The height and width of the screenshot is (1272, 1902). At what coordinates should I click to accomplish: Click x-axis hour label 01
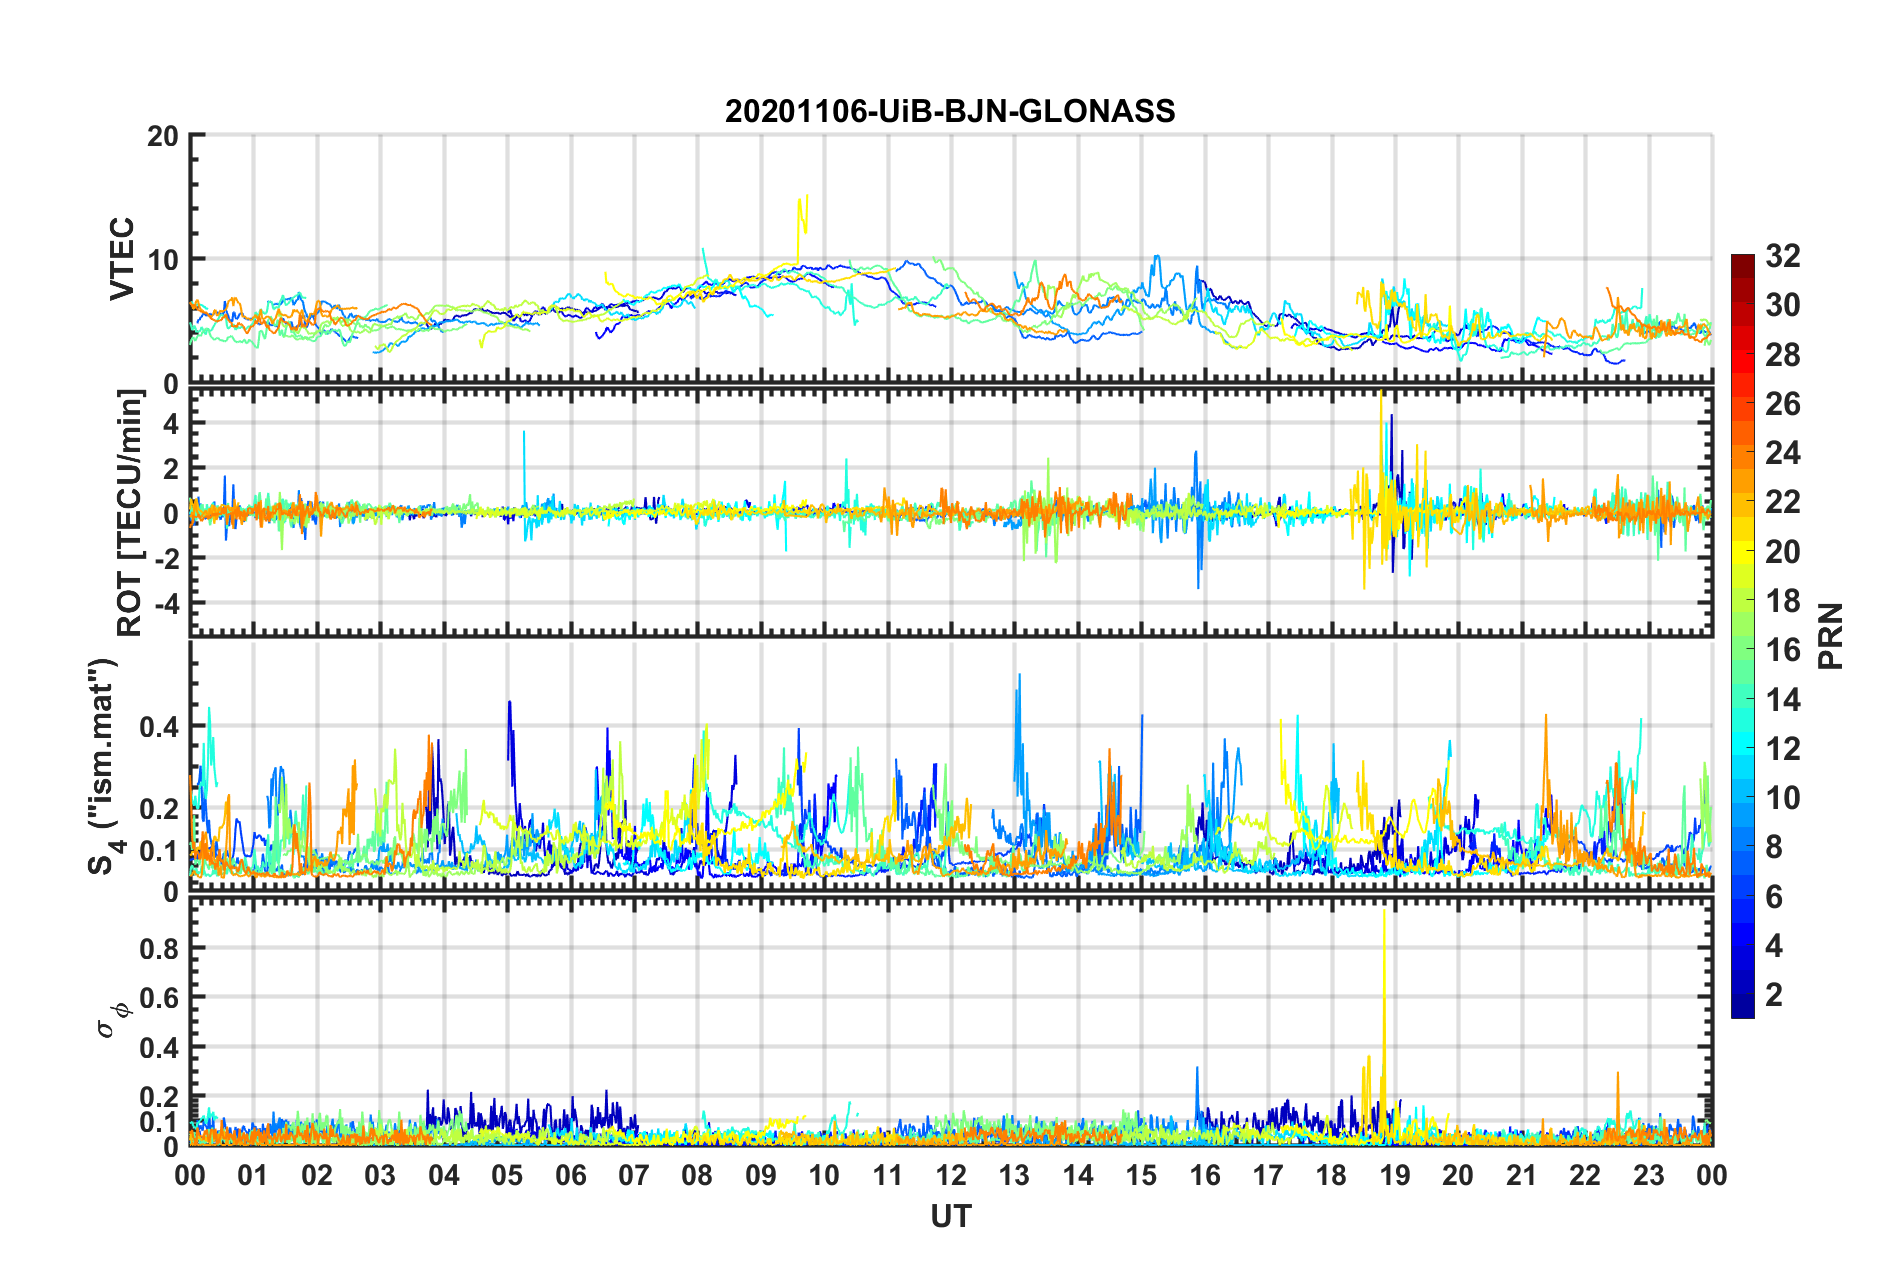pyautogui.click(x=253, y=1175)
